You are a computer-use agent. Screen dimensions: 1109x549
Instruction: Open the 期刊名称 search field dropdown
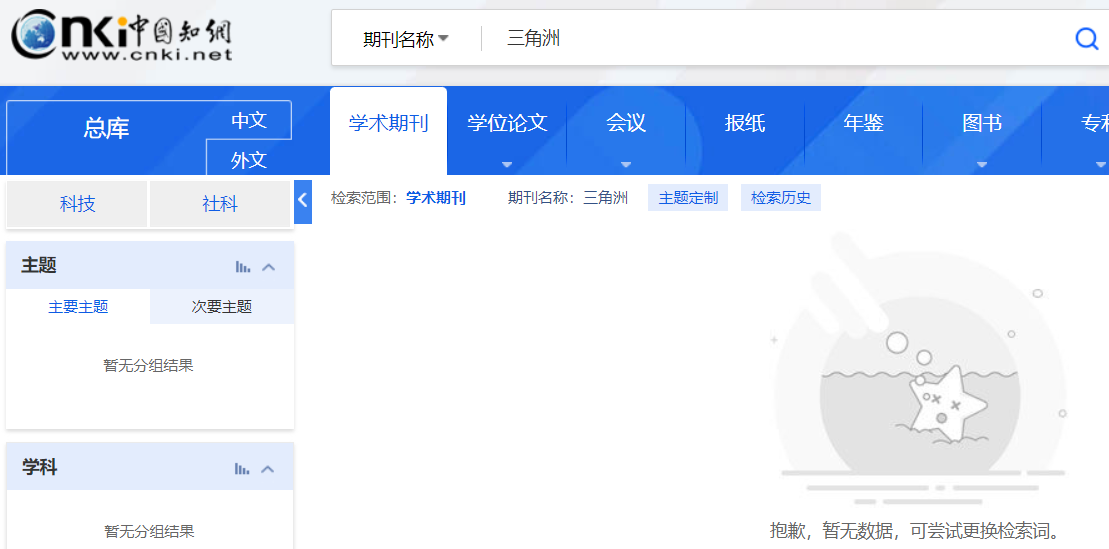[406, 39]
